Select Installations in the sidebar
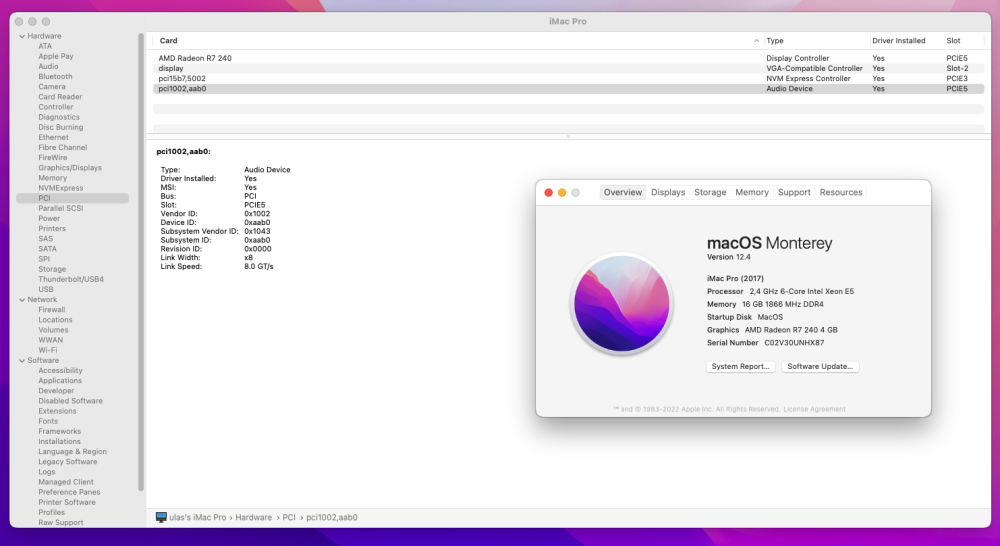 59,441
